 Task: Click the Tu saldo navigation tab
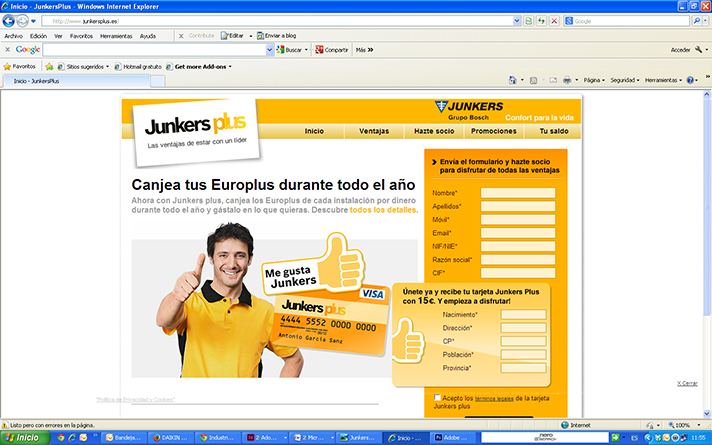pyautogui.click(x=554, y=131)
